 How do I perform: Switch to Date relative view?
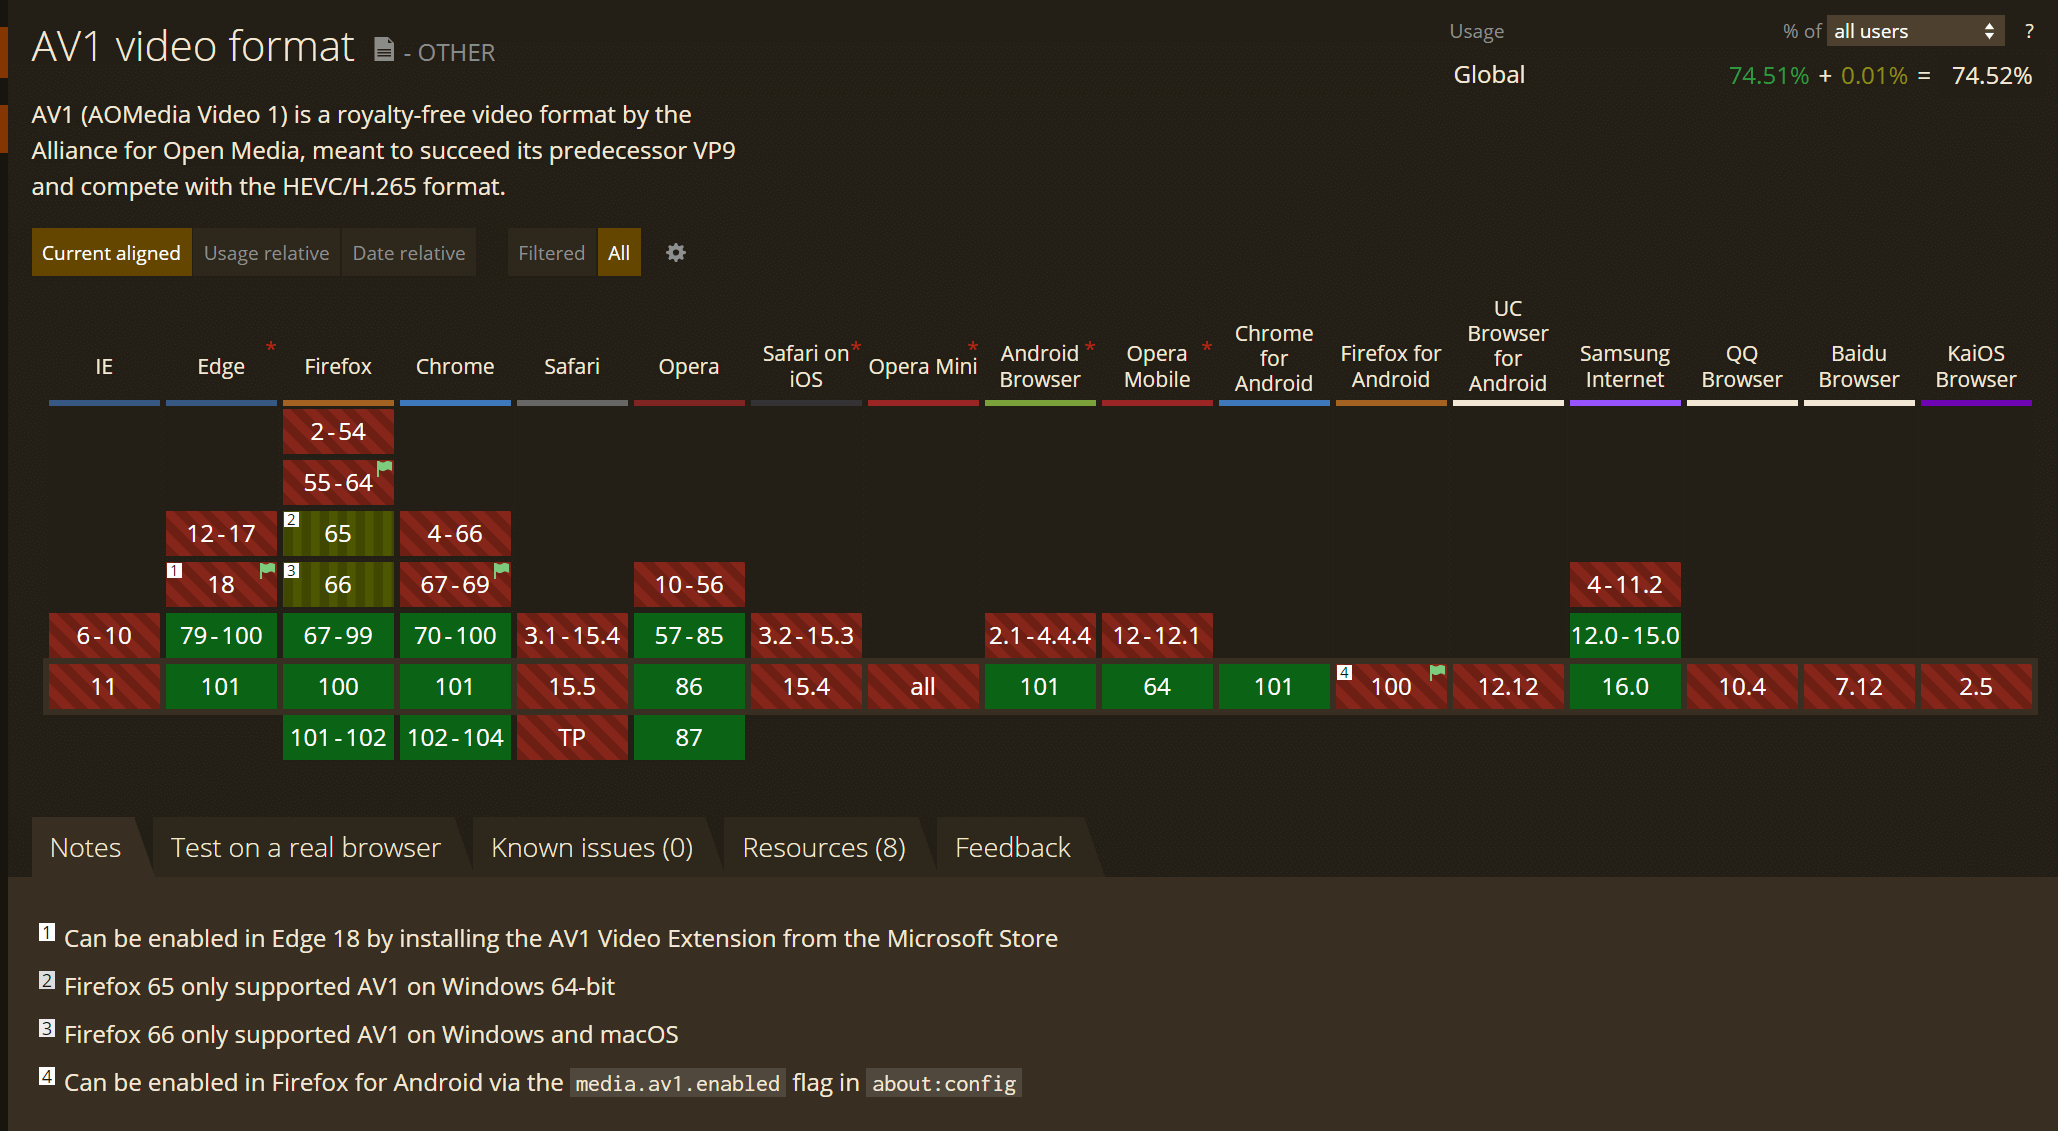[x=408, y=253]
